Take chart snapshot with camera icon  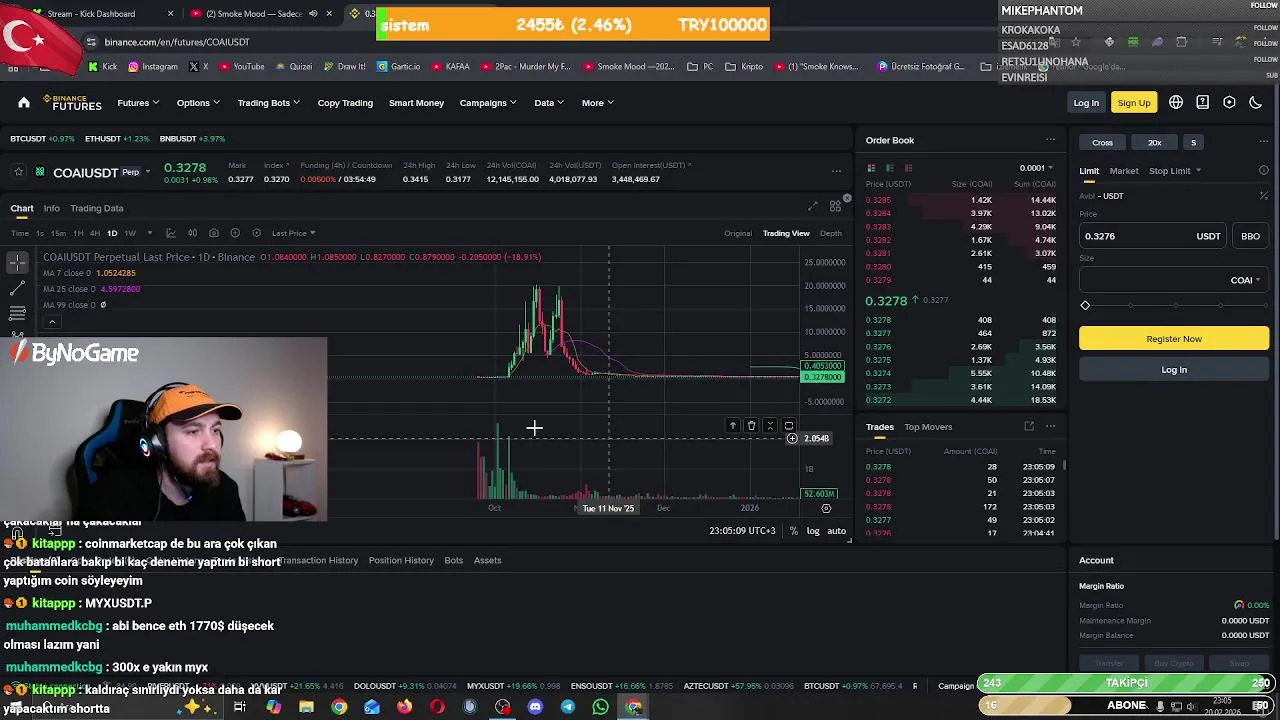pyautogui.click(x=213, y=233)
